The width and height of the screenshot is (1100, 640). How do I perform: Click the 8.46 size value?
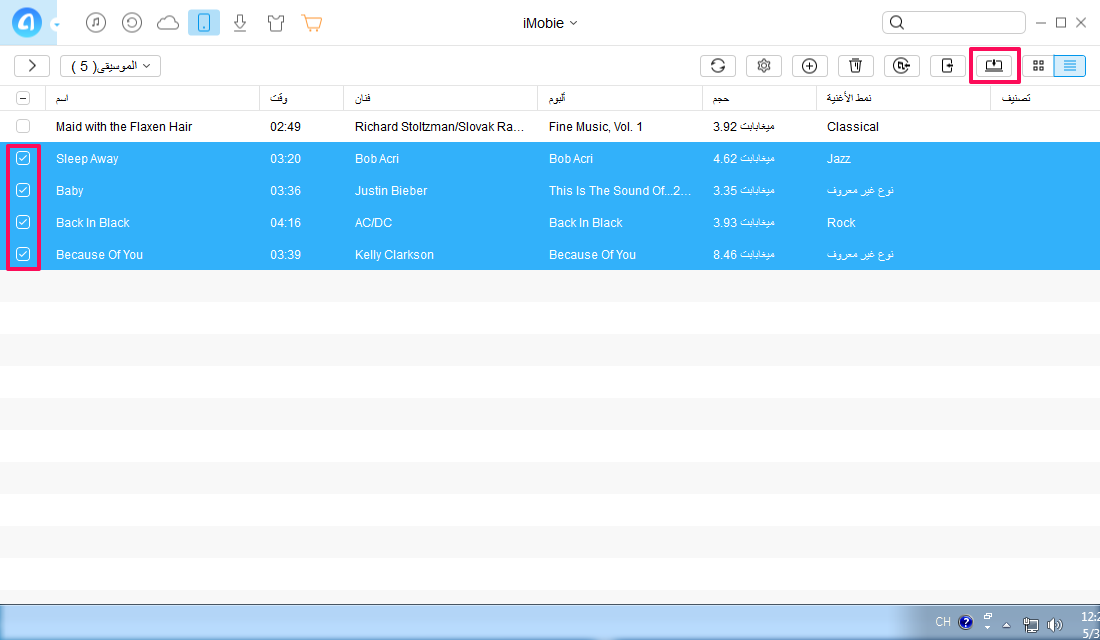[725, 255]
